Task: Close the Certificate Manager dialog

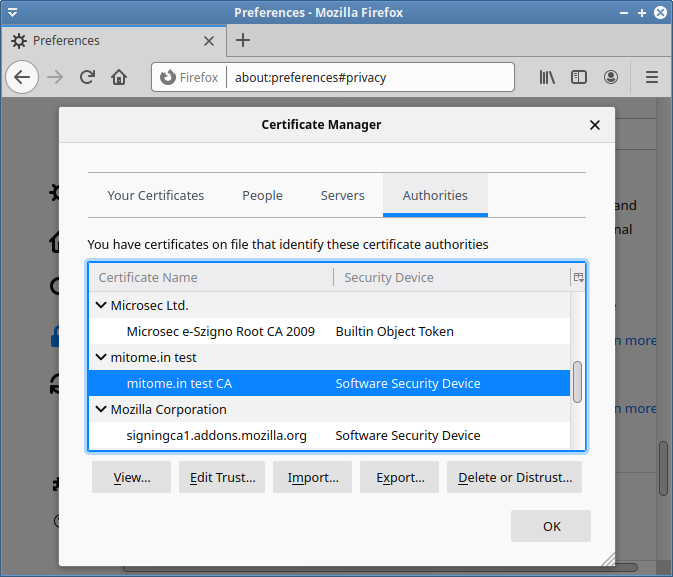Action: point(594,125)
